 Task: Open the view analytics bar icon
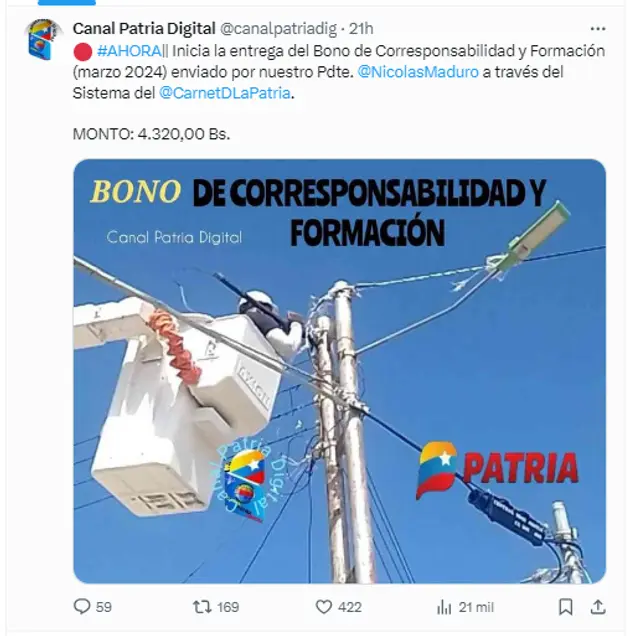[444, 607]
